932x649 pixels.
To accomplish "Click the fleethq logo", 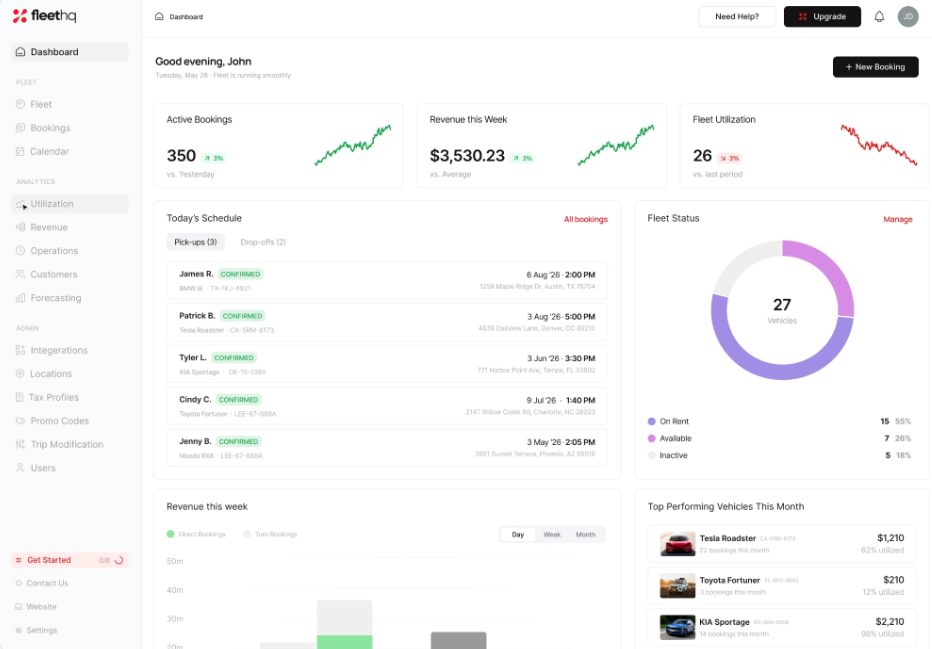I will point(45,16).
